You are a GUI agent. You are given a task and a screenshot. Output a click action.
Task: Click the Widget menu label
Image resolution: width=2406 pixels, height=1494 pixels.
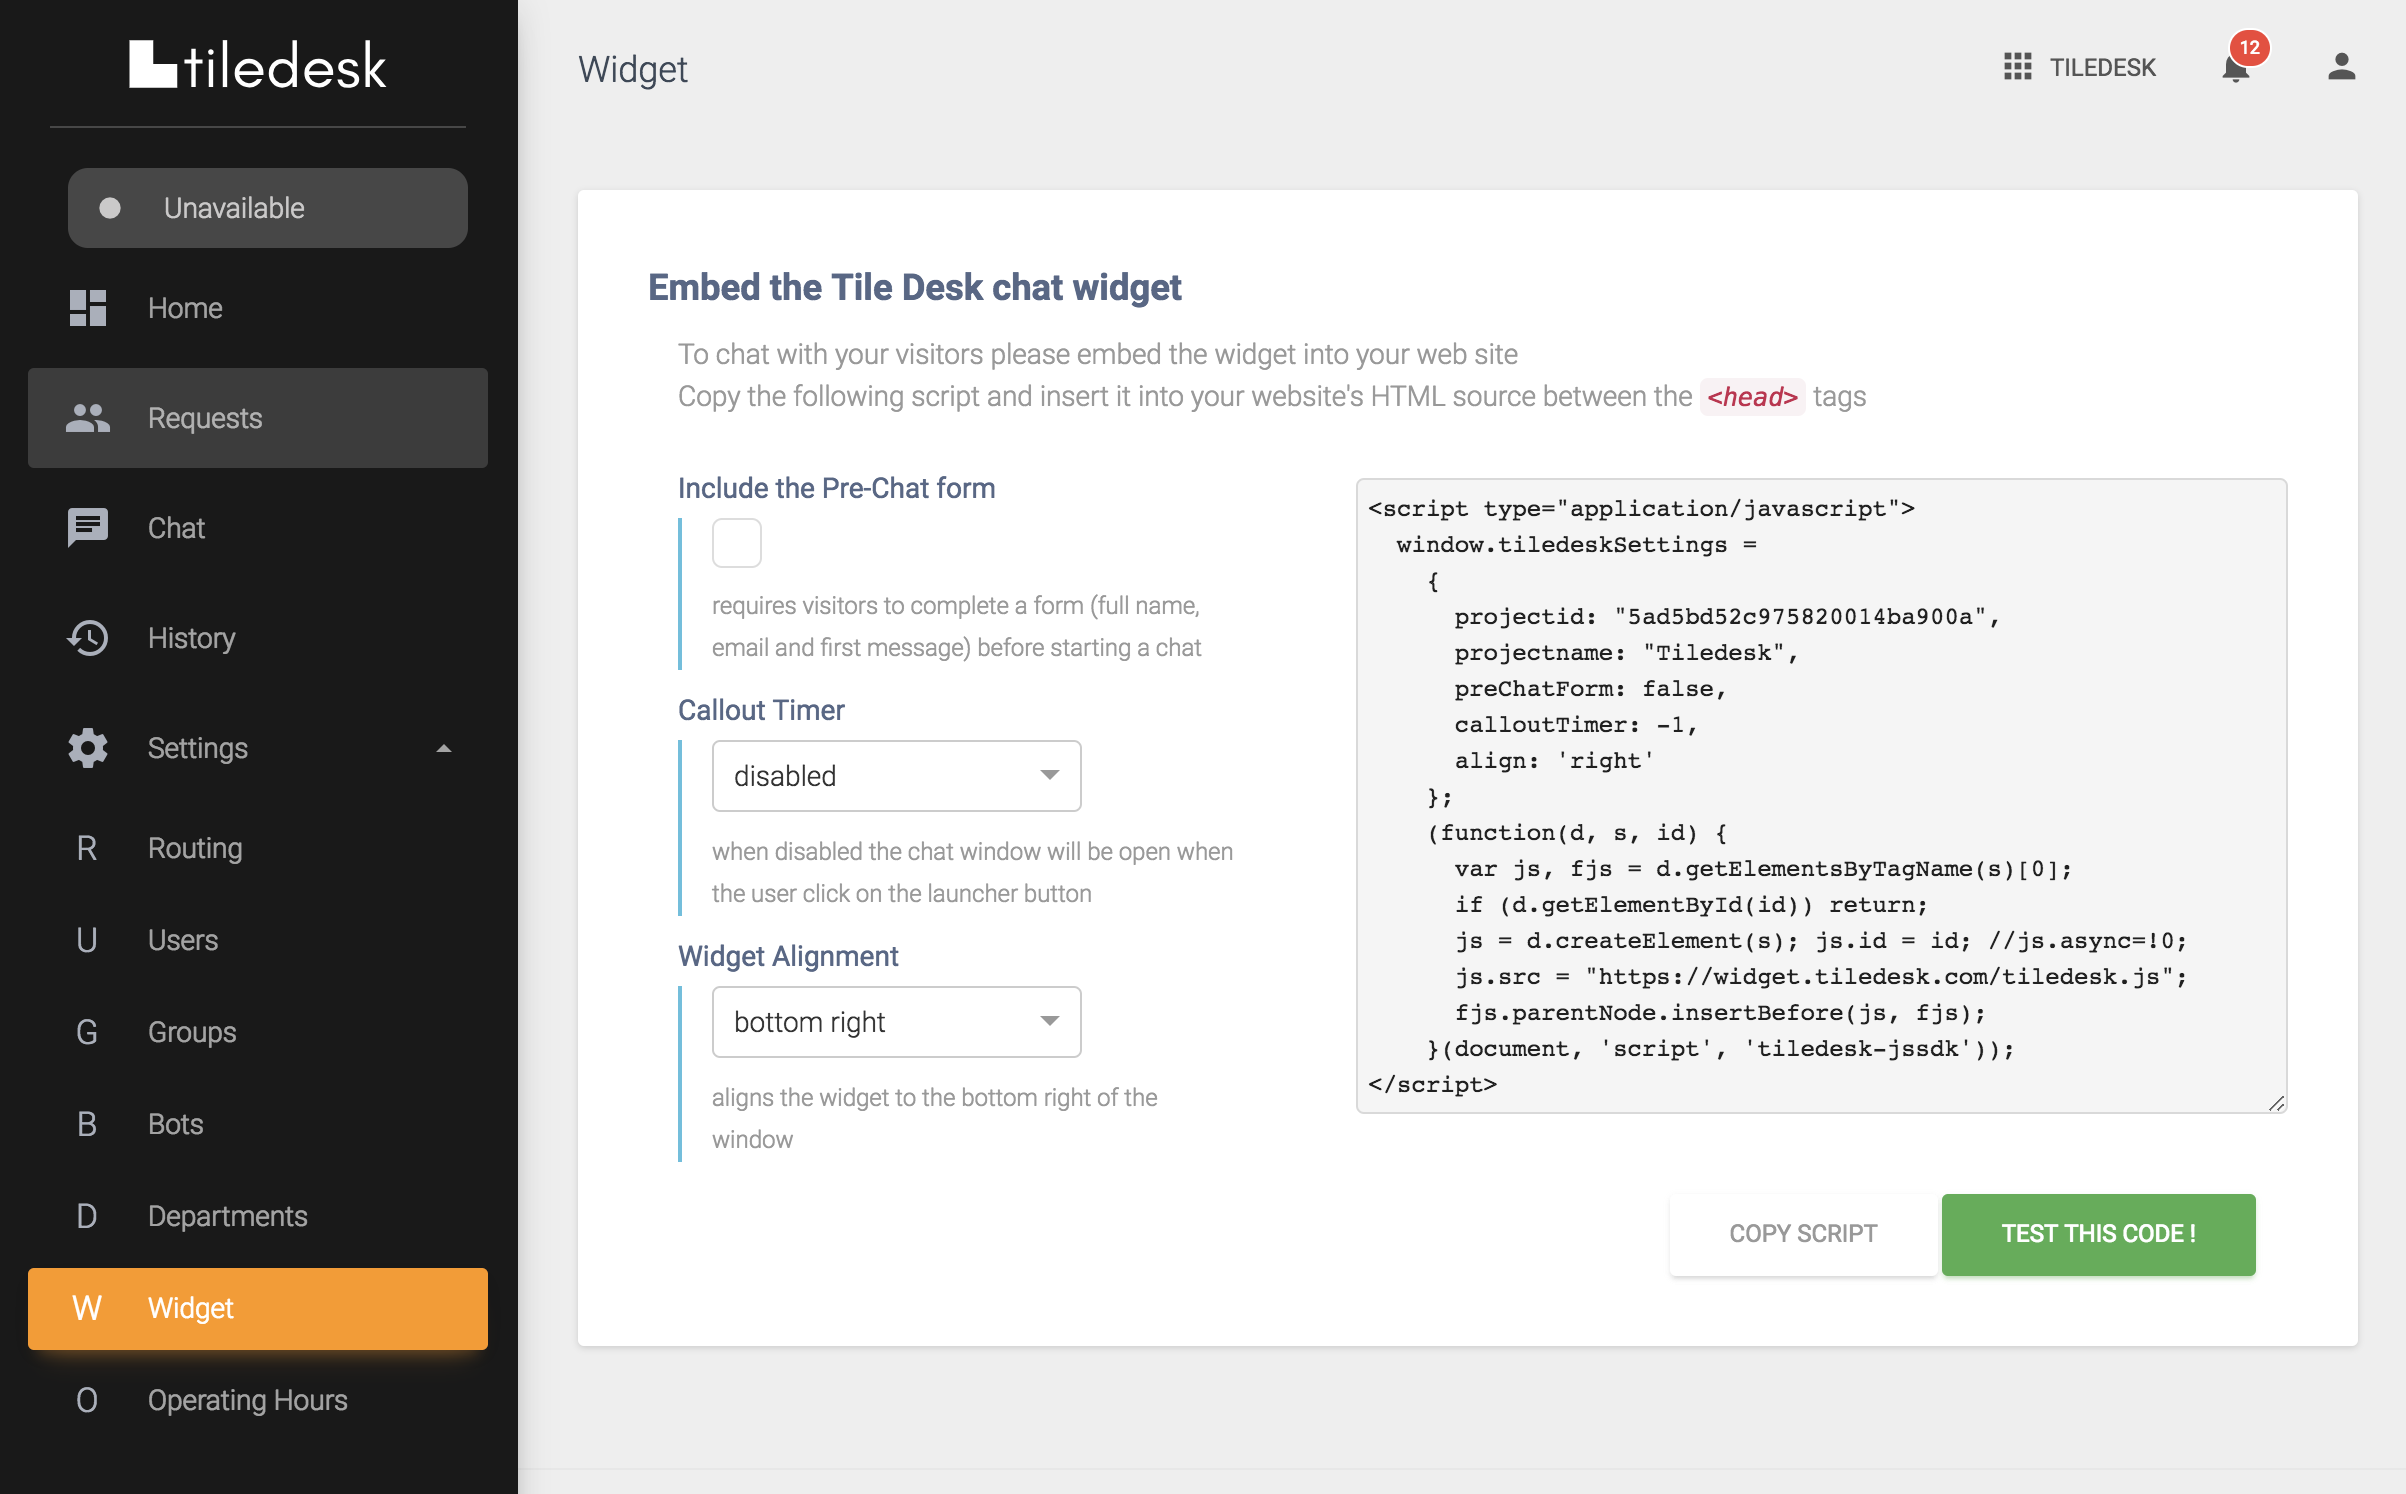(190, 1308)
